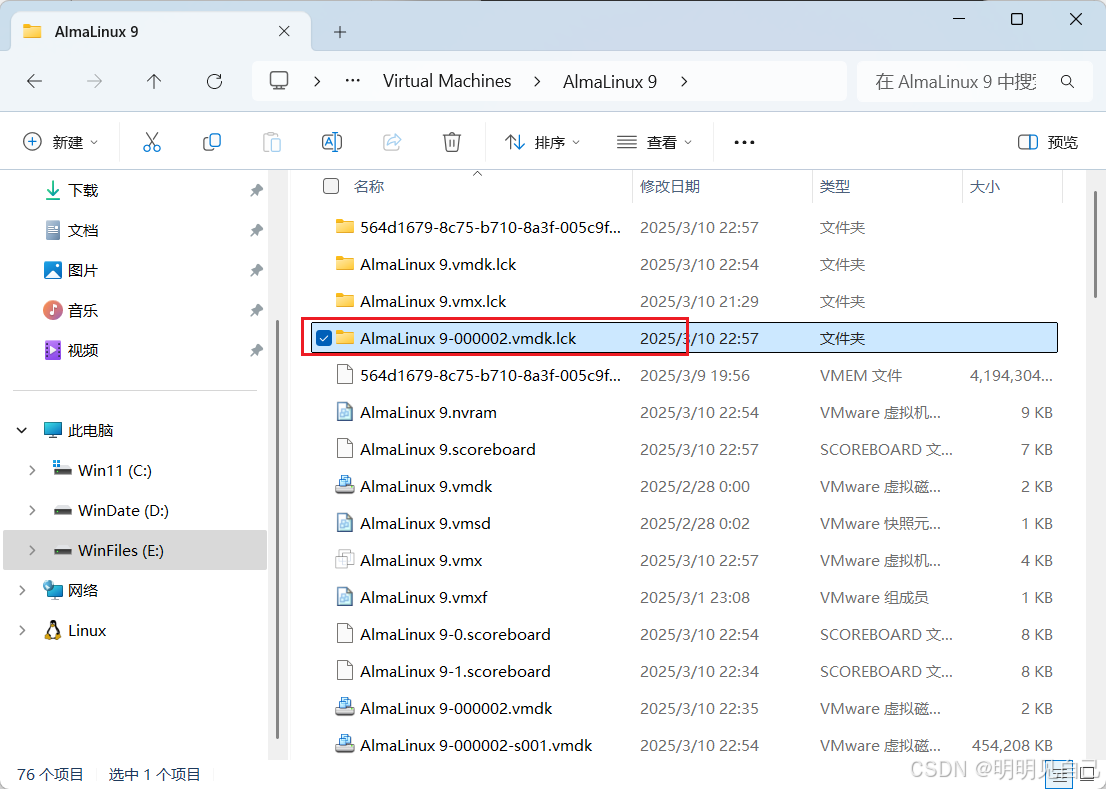Click the Delete trash can icon
The image size is (1106, 789).
pos(451,142)
